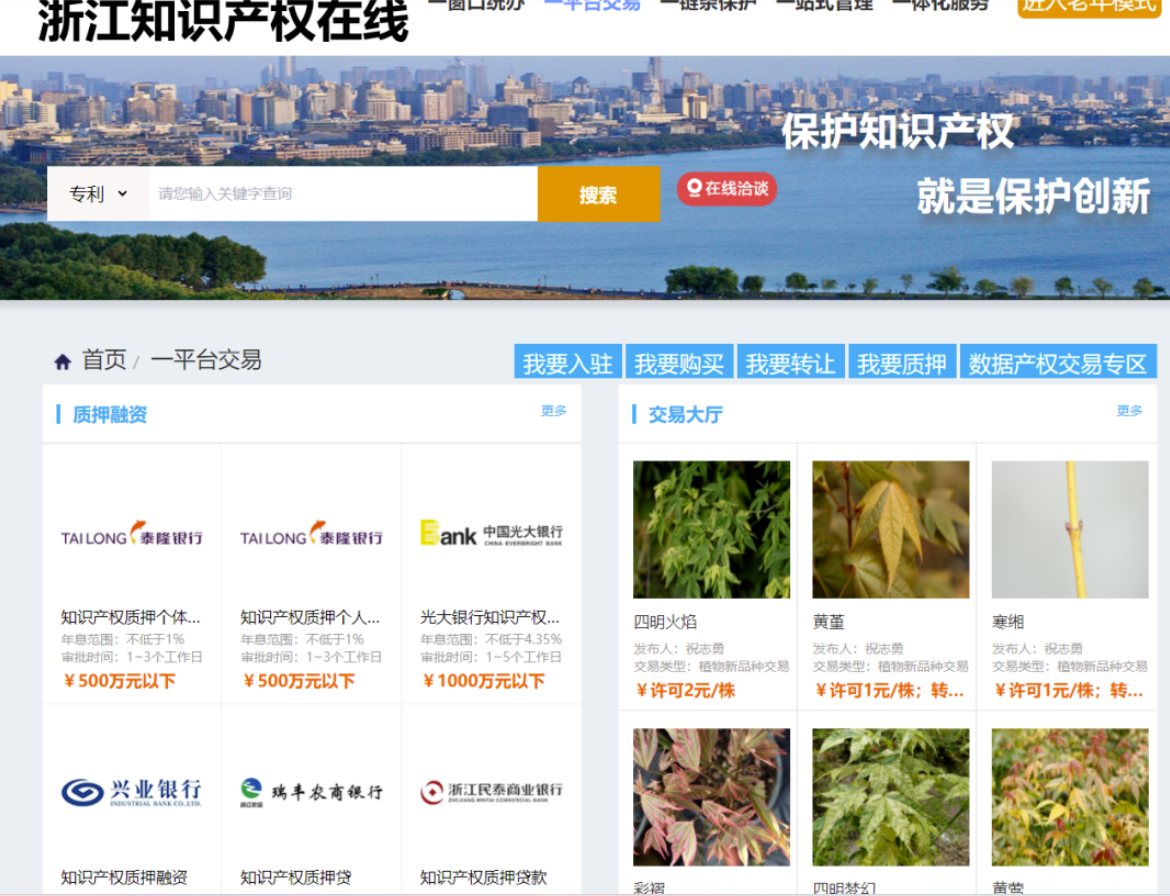This screenshot has height=896, width=1170.
Task: Open 一平台交易 breadcrumb link
Action: [x=206, y=360]
